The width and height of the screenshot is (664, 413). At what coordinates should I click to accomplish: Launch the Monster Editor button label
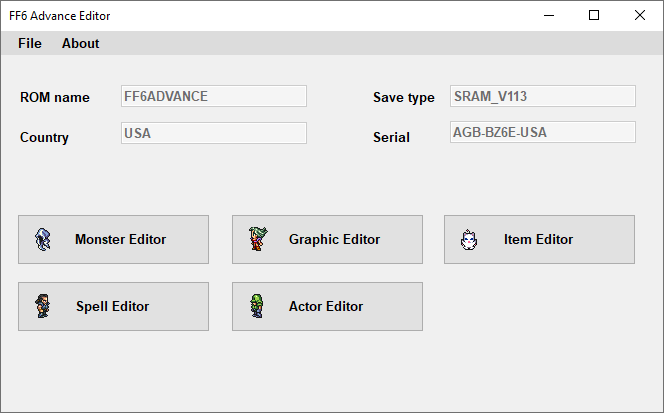coord(120,239)
